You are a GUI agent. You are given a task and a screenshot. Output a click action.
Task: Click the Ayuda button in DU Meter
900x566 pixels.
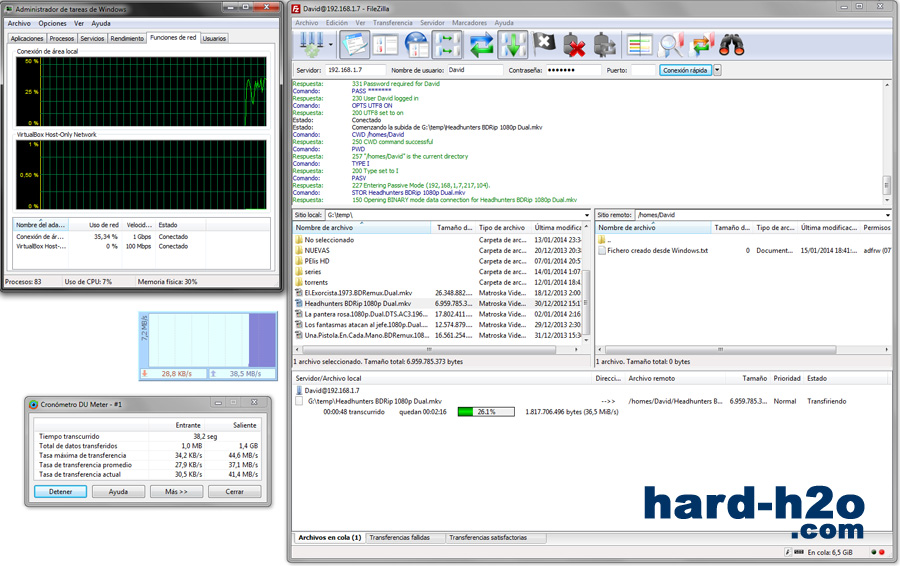(118, 492)
